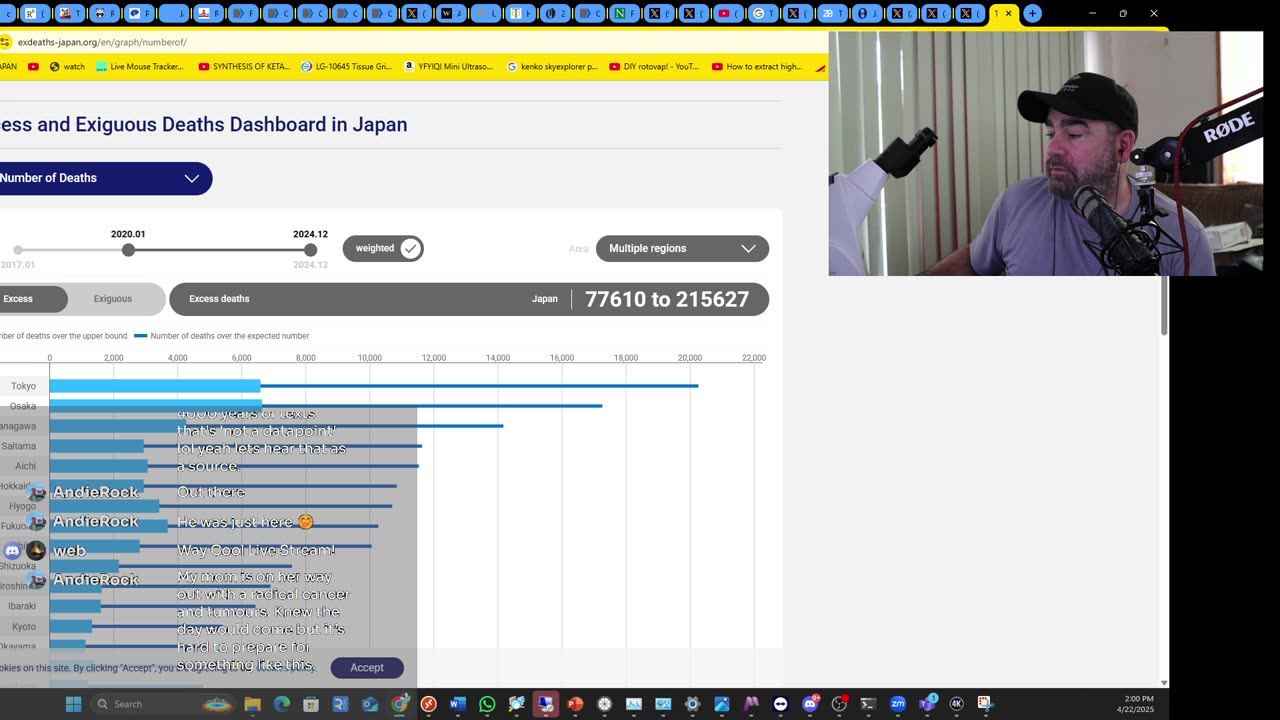Click the 'Excess deaths' bar label
This screenshot has height=720, width=1280.
(219, 299)
